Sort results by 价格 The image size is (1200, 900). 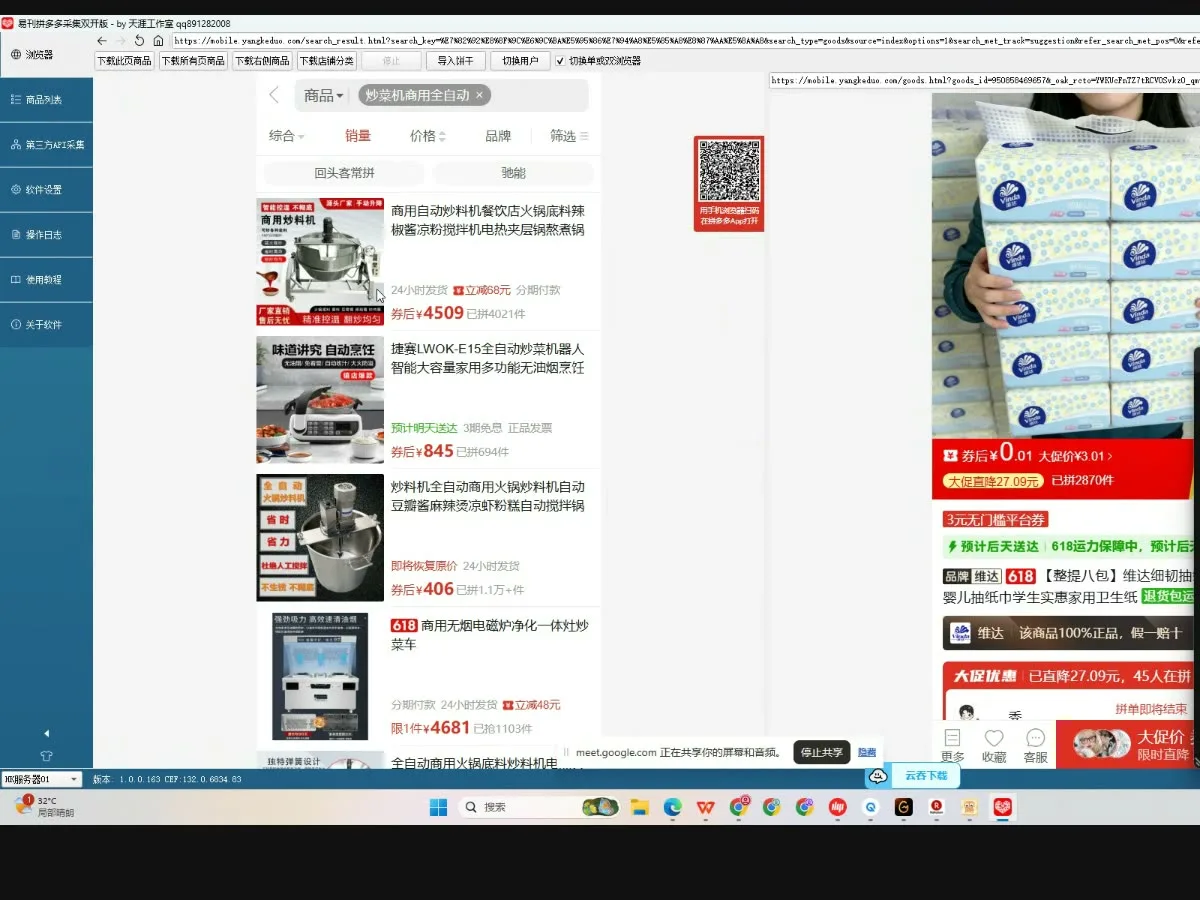coord(428,136)
